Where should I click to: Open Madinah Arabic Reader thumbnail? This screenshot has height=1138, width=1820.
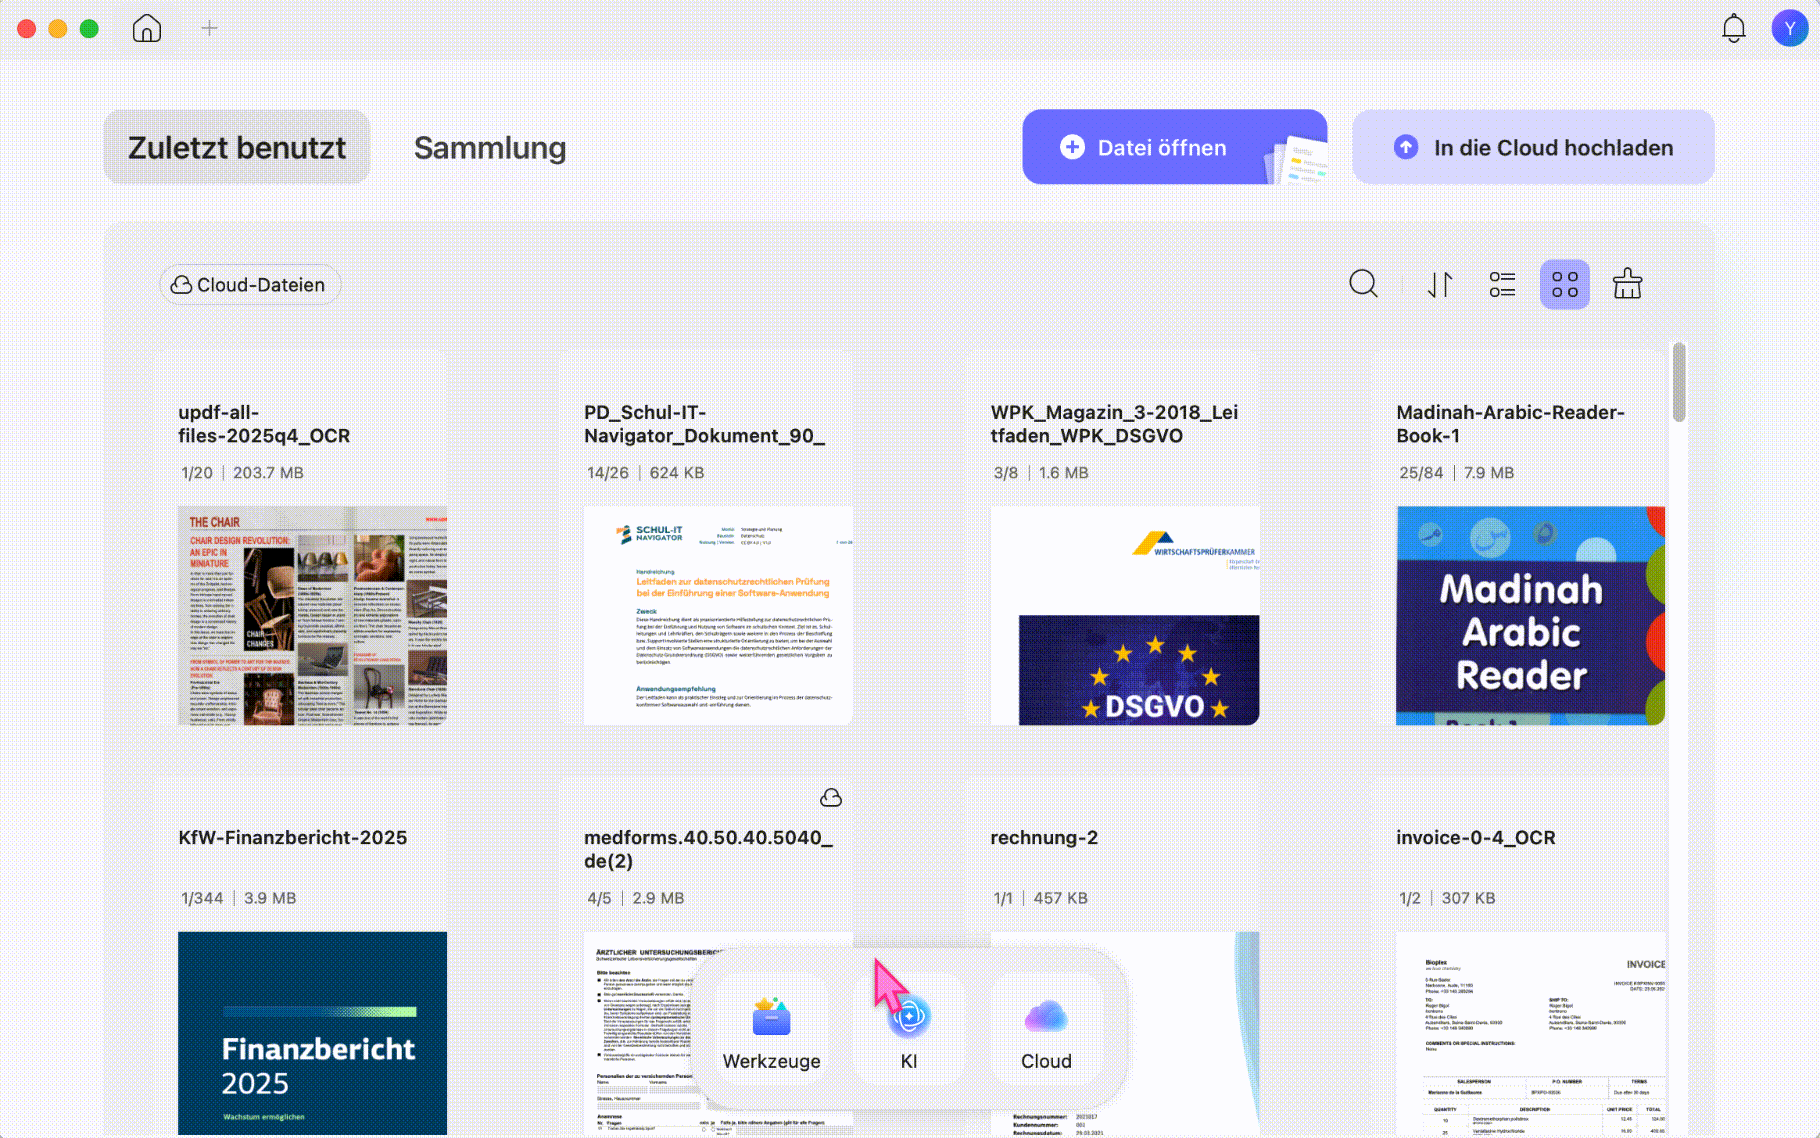pos(1530,615)
